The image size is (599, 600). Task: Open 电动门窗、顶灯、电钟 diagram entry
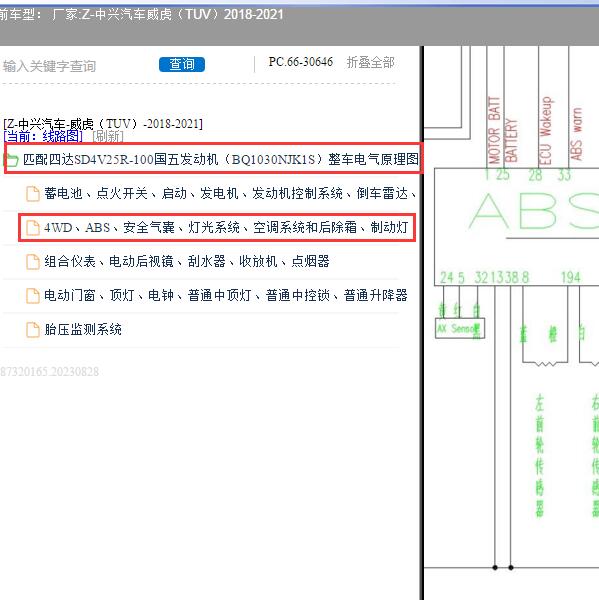pyautogui.click(x=225, y=295)
